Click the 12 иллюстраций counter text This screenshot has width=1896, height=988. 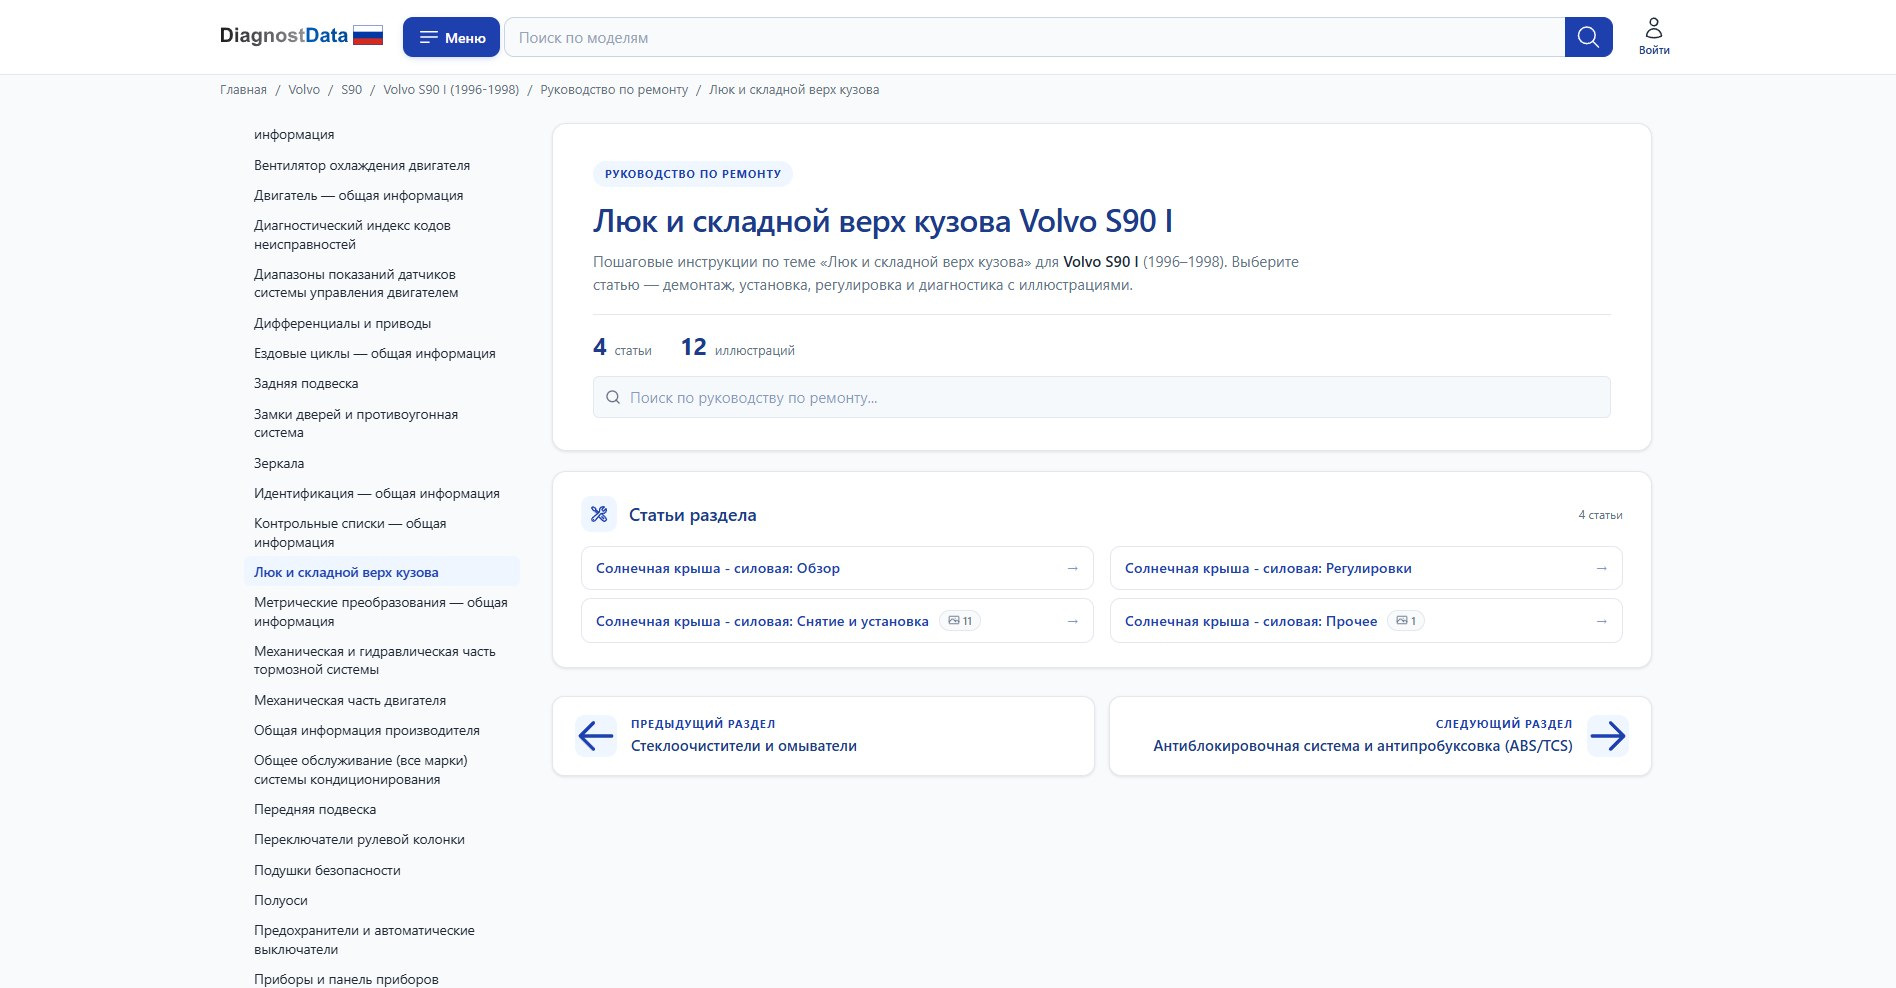click(738, 348)
